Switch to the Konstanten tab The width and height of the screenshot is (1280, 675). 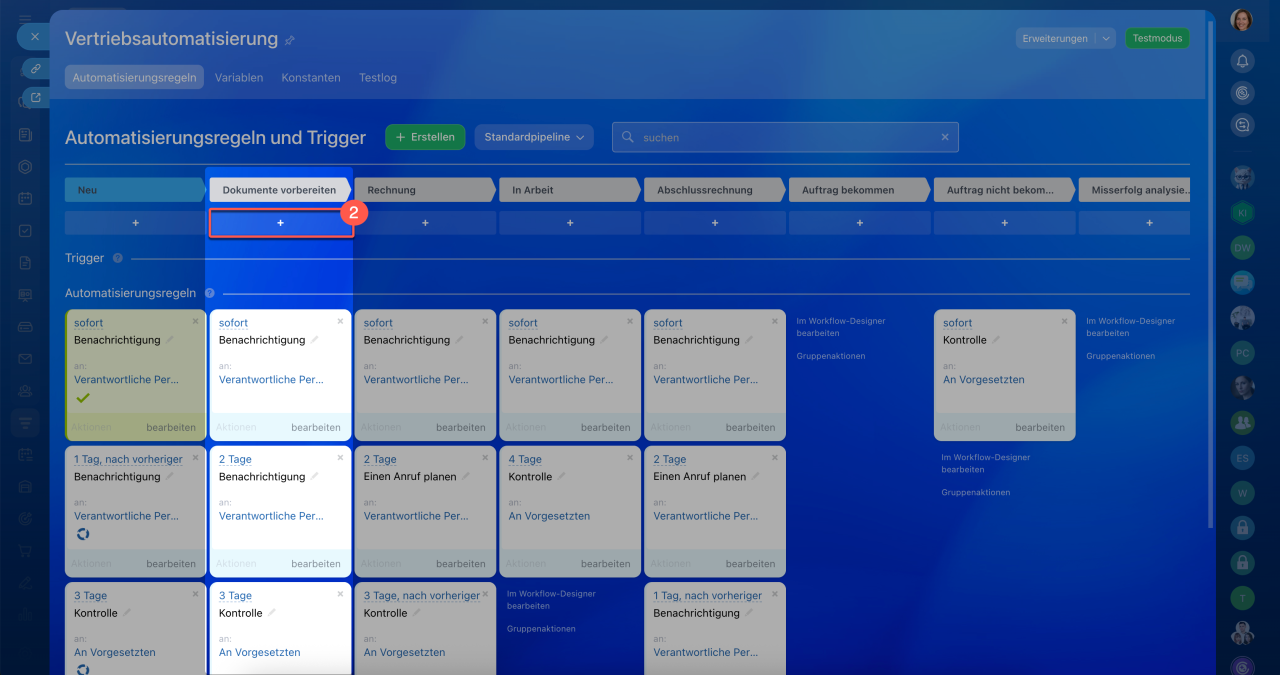[x=311, y=77]
